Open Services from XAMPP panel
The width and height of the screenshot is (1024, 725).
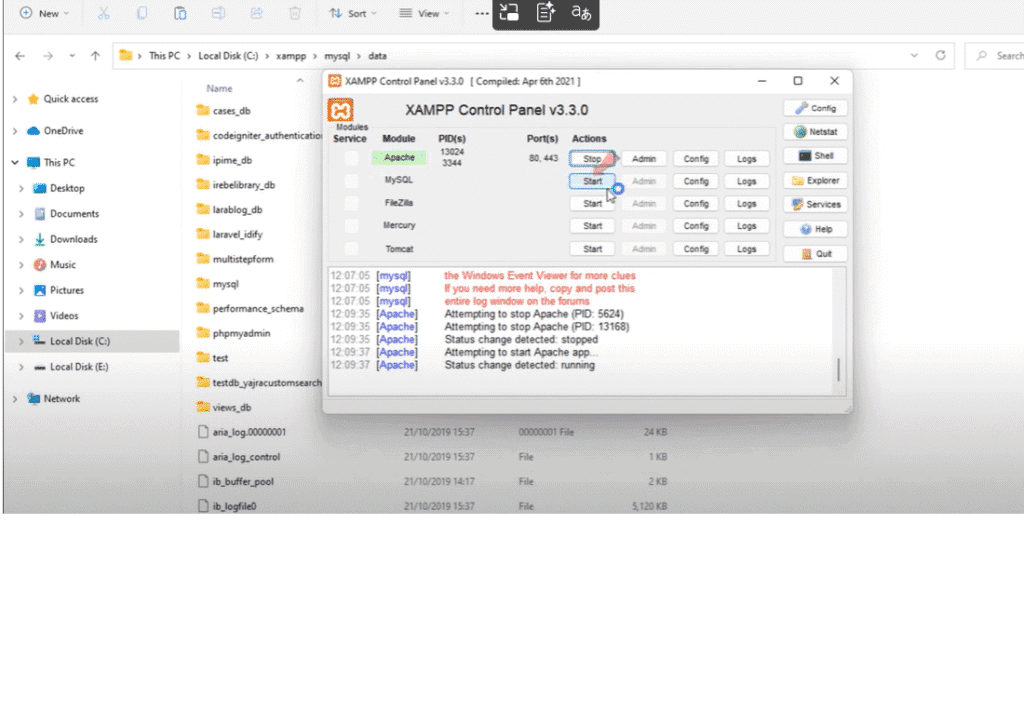pyautogui.click(x=815, y=204)
